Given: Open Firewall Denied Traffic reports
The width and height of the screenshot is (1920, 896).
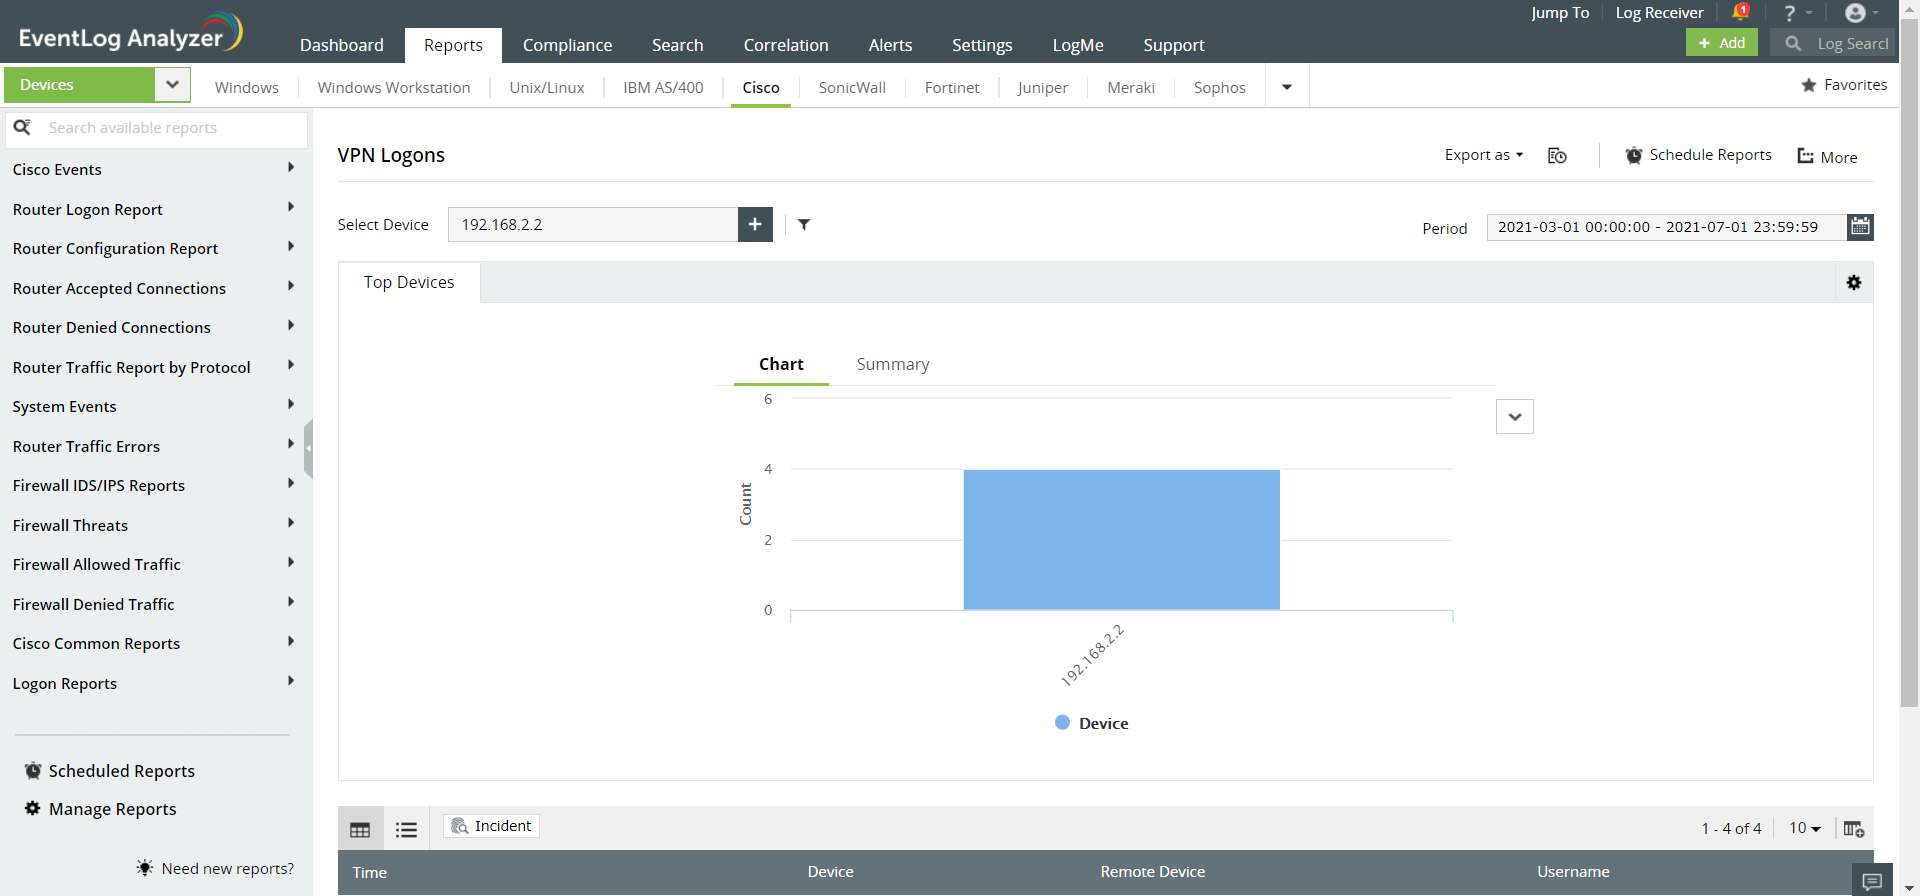Looking at the screenshot, I should coord(93,605).
